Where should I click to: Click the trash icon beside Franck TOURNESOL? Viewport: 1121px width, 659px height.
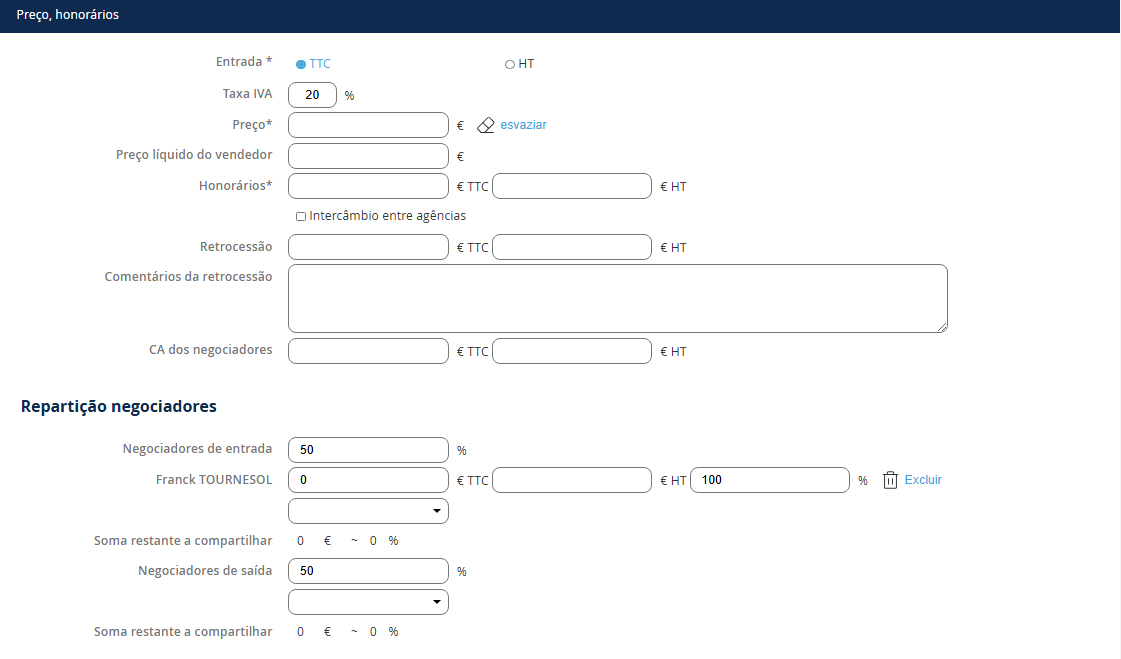pyautogui.click(x=890, y=480)
